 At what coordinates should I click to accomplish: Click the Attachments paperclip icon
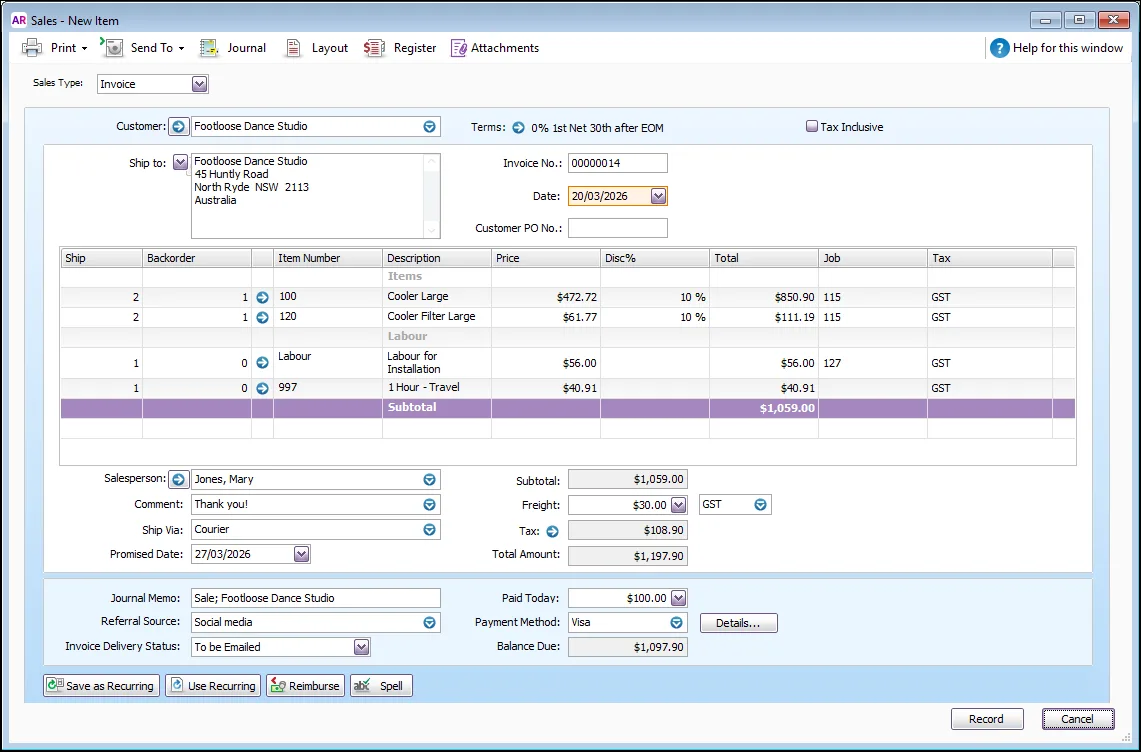pos(459,48)
